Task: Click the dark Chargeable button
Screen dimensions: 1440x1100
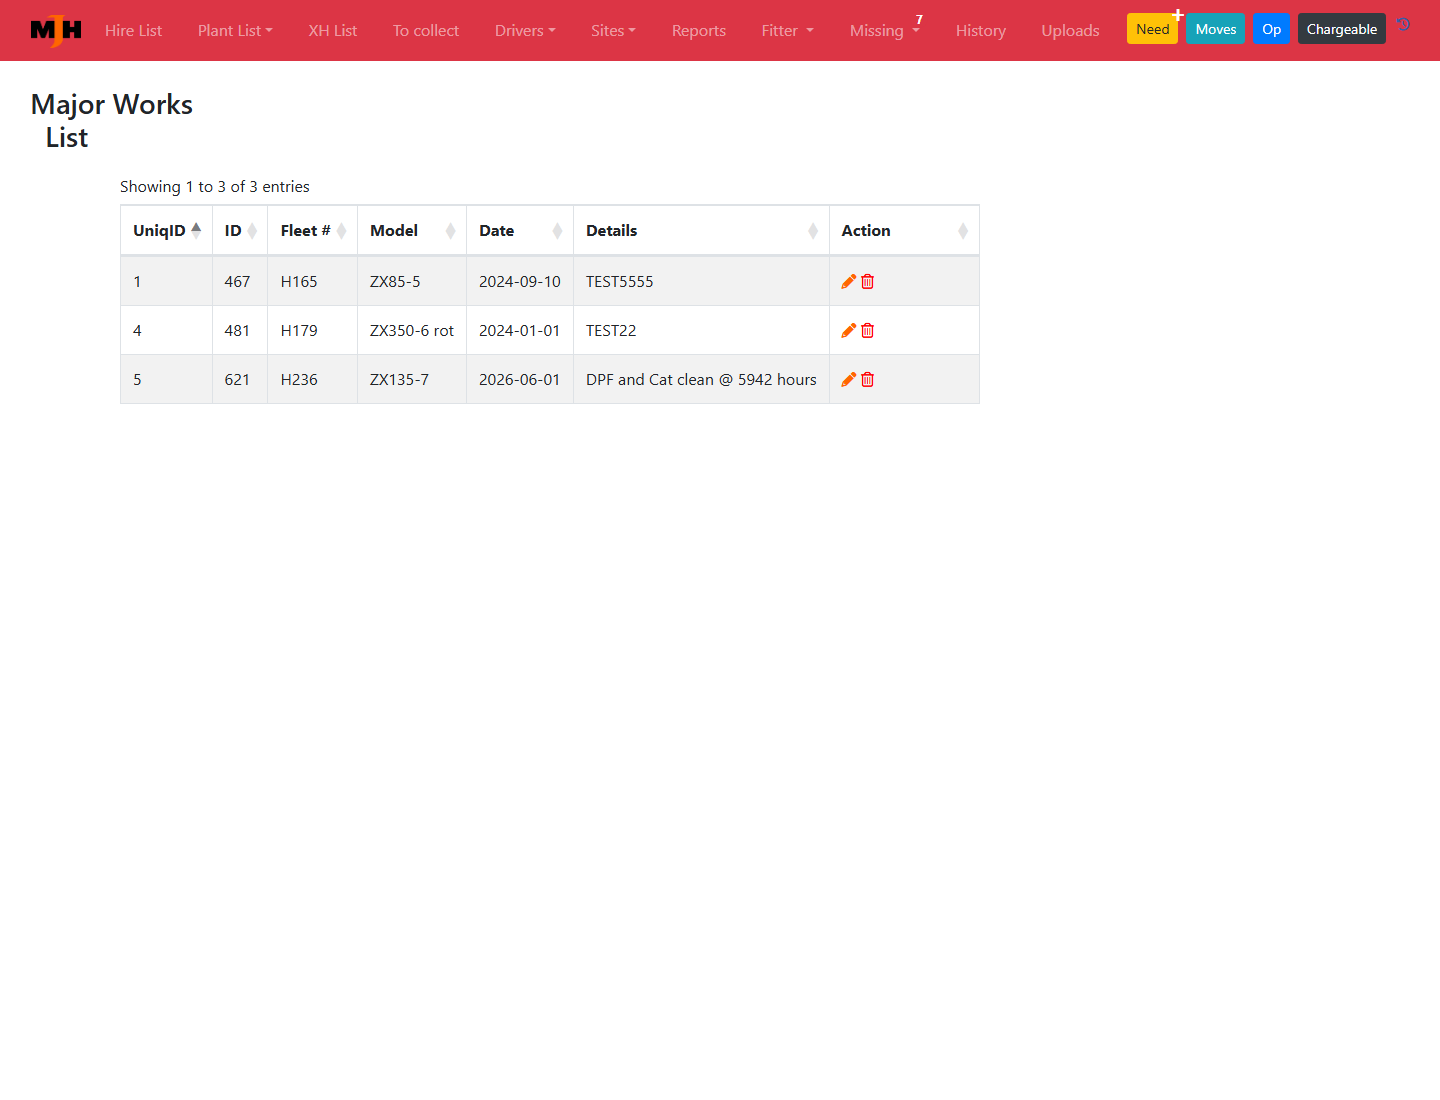Action: click(1342, 29)
